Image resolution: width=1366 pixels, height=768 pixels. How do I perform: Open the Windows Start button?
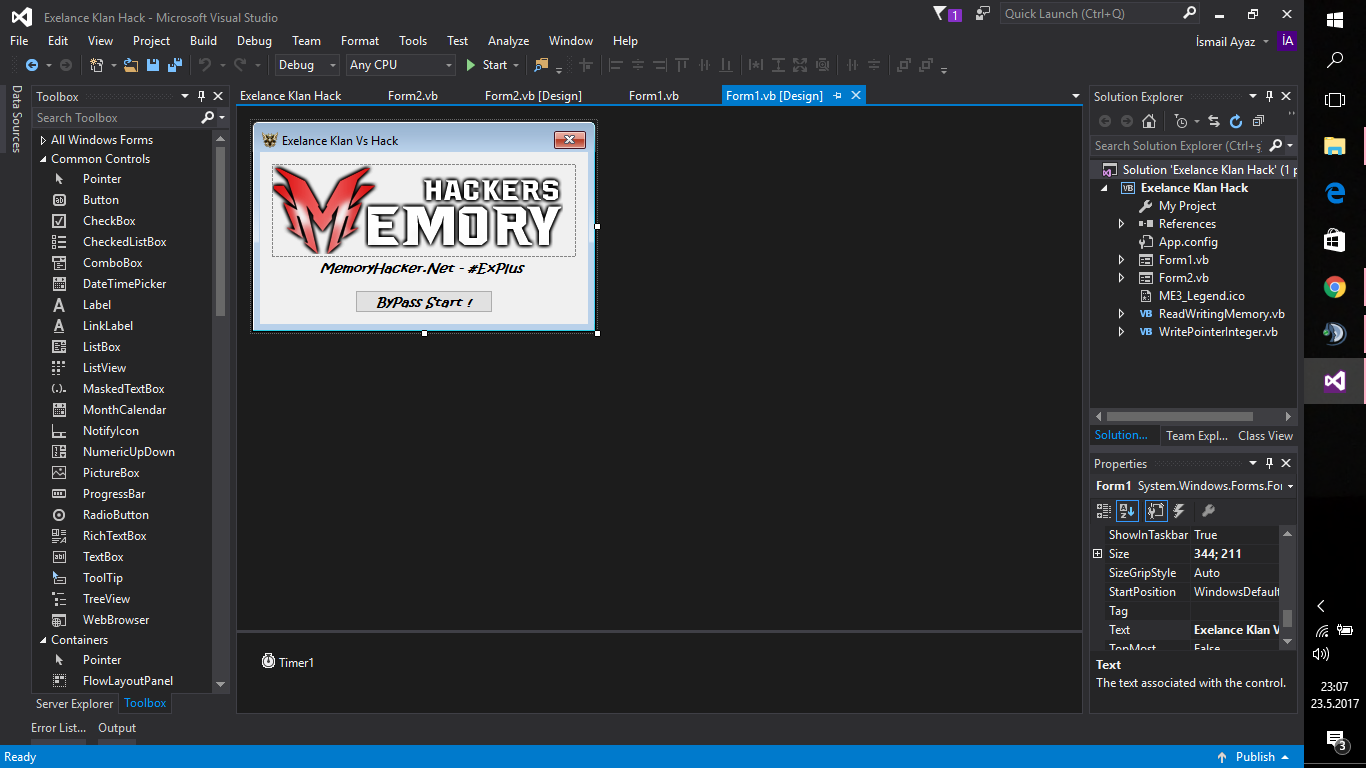pyautogui.click(x=1335, y=20)
